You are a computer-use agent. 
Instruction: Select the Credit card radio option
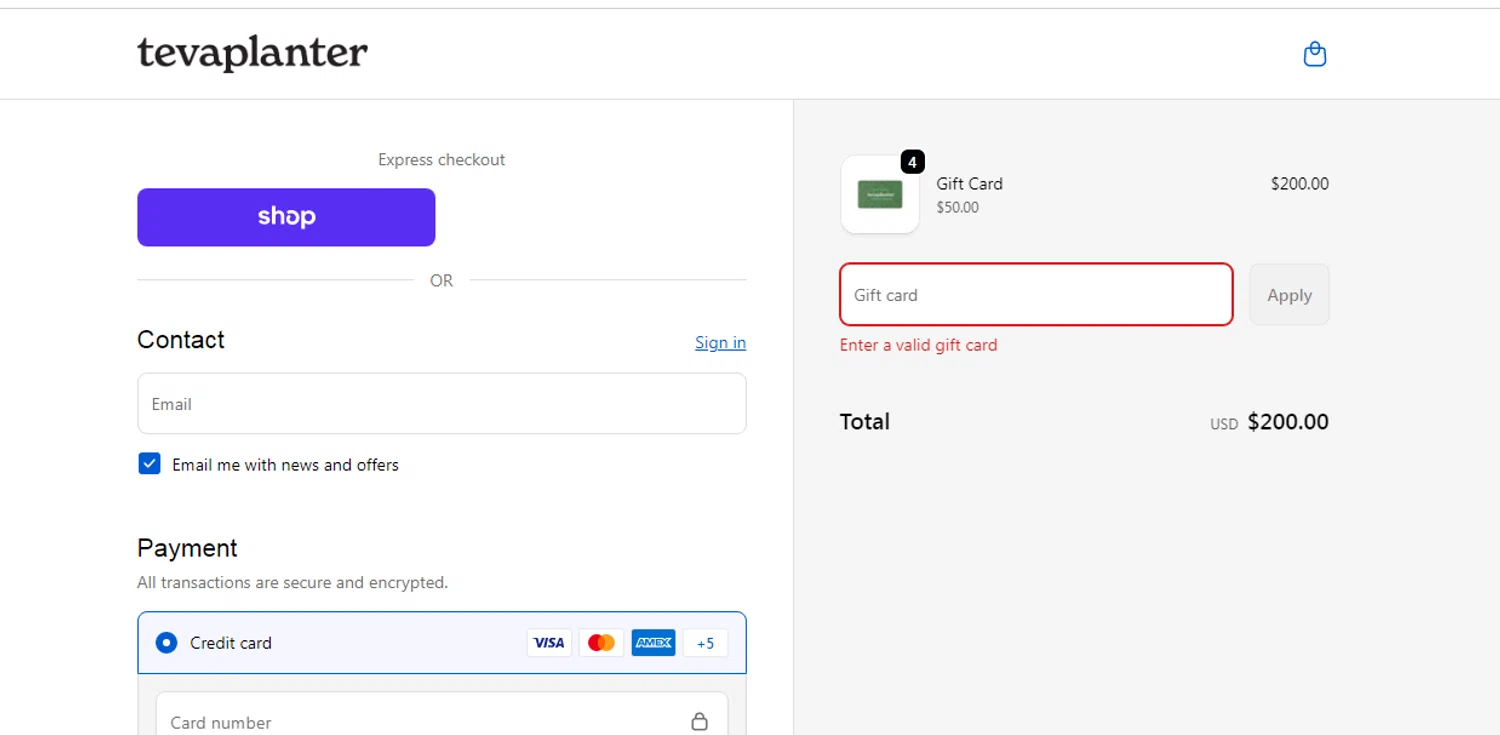click(166, 643)
